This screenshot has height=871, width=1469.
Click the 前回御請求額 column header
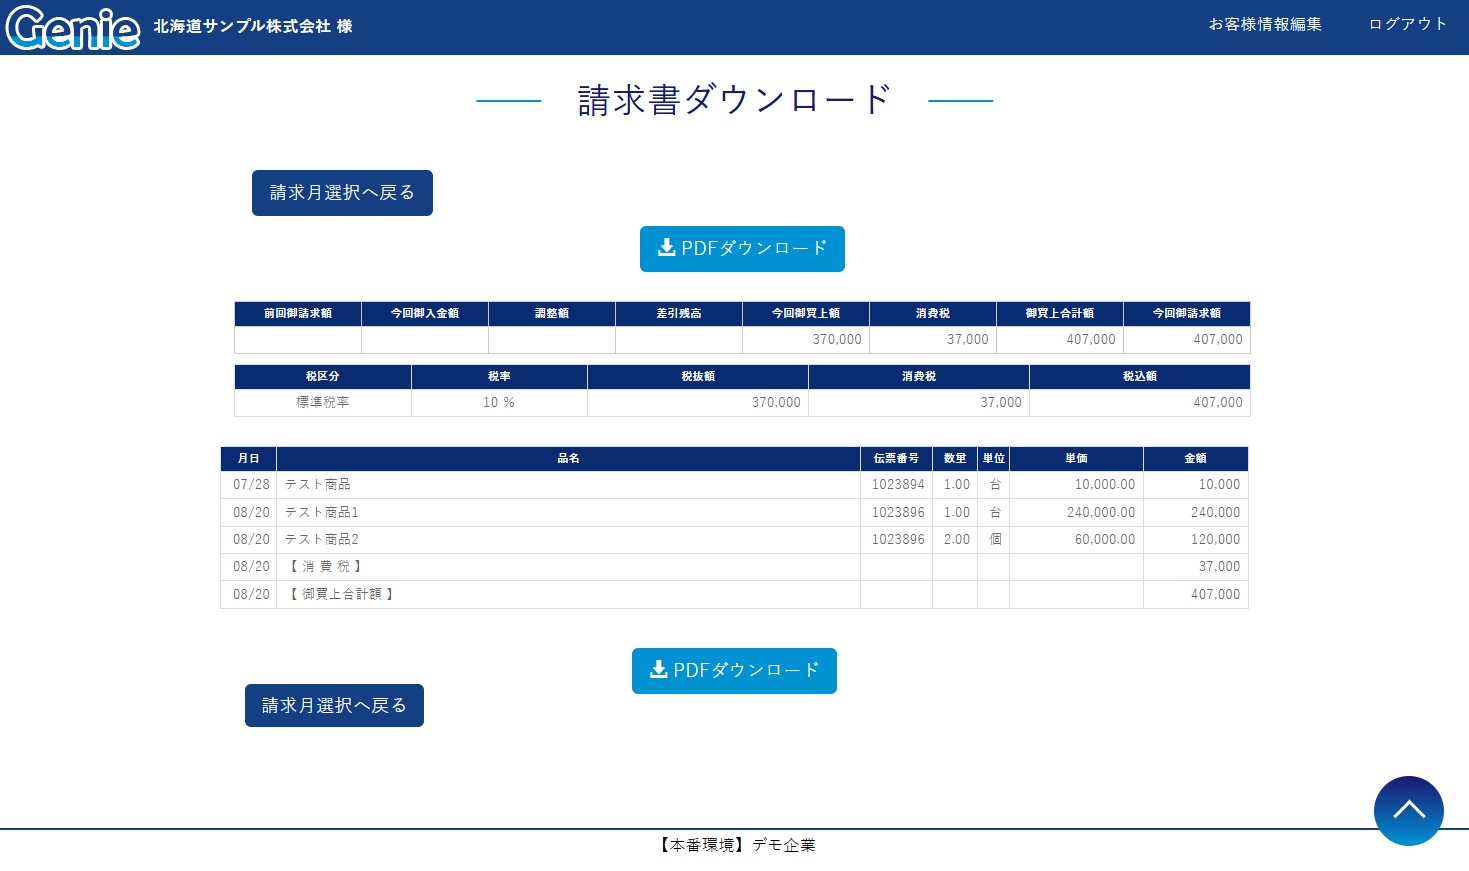tap(298, 314)
